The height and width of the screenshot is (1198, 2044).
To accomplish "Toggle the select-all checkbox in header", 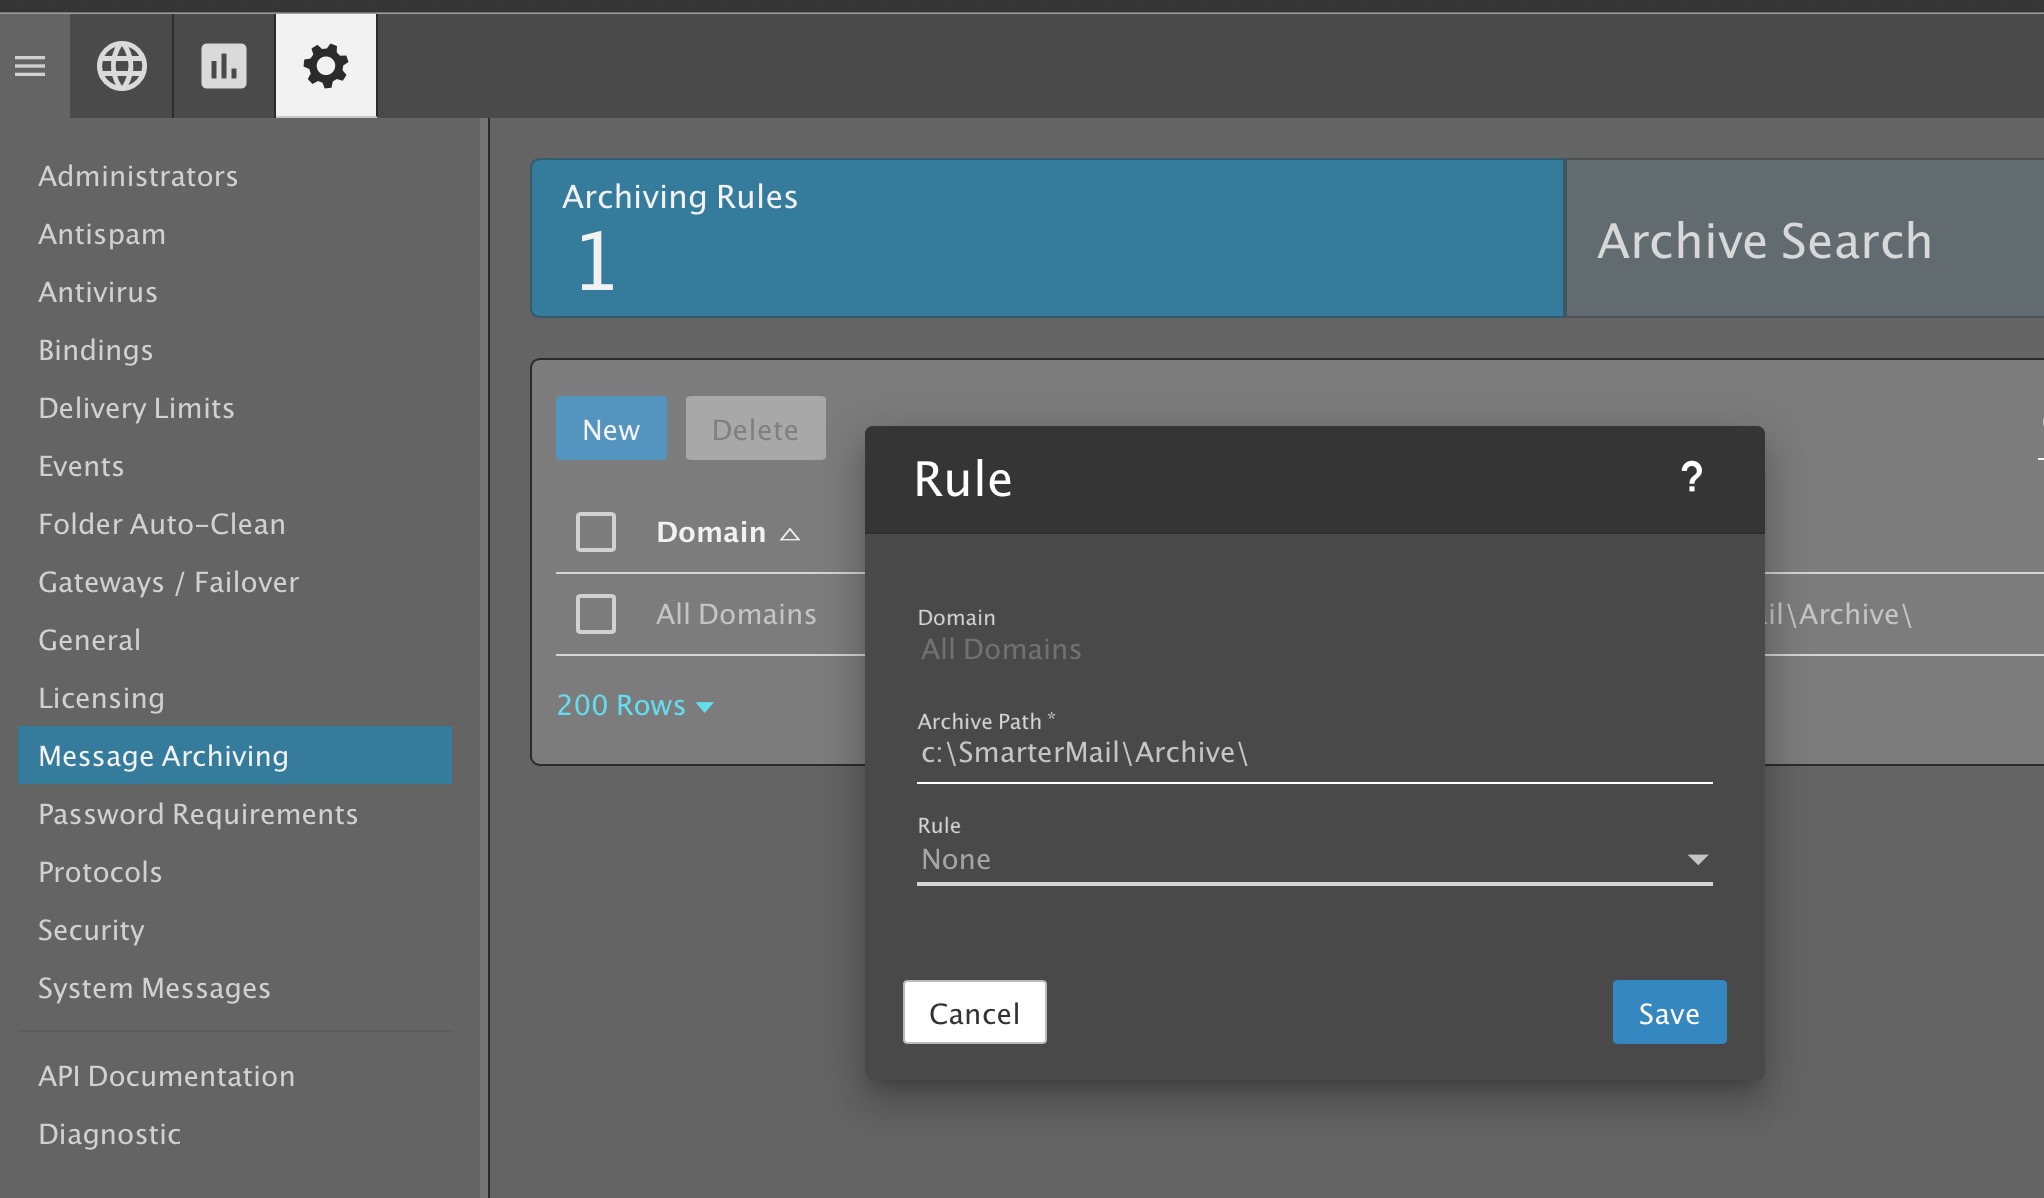I will tap(596, 532).
